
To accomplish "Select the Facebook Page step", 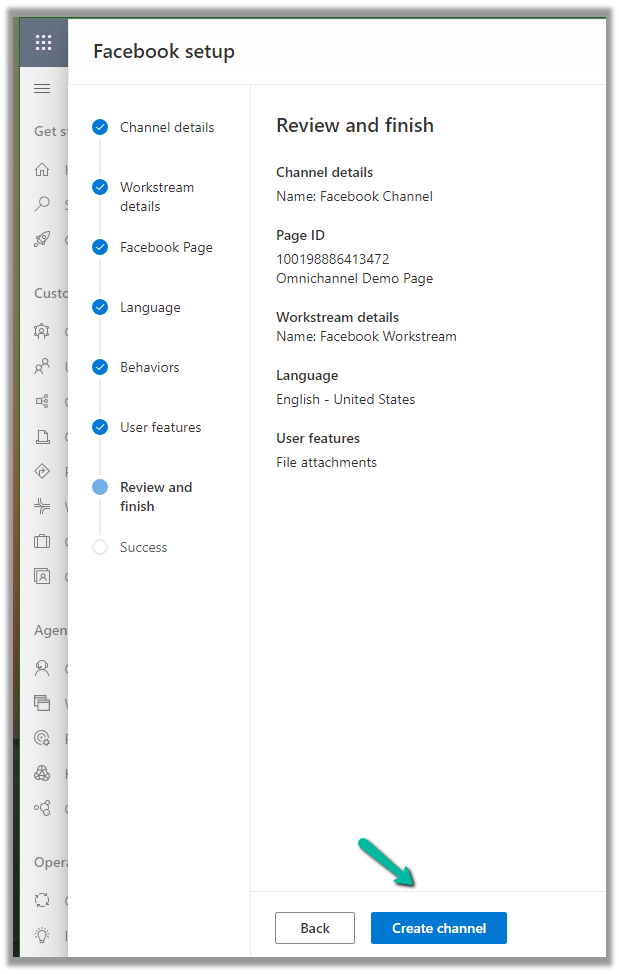I will tap(166, 247).
